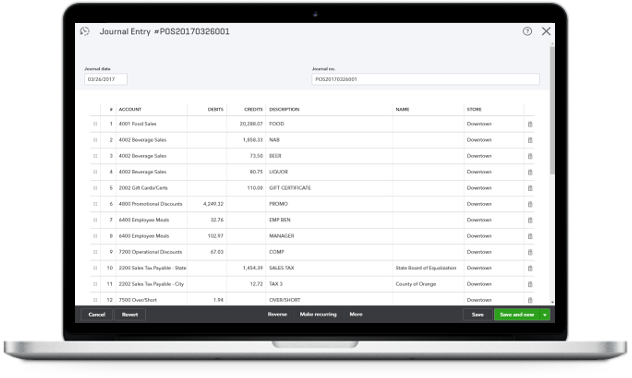Click the green Save and new button
This screenshot has width=632, height=378.
pos(517,315)
